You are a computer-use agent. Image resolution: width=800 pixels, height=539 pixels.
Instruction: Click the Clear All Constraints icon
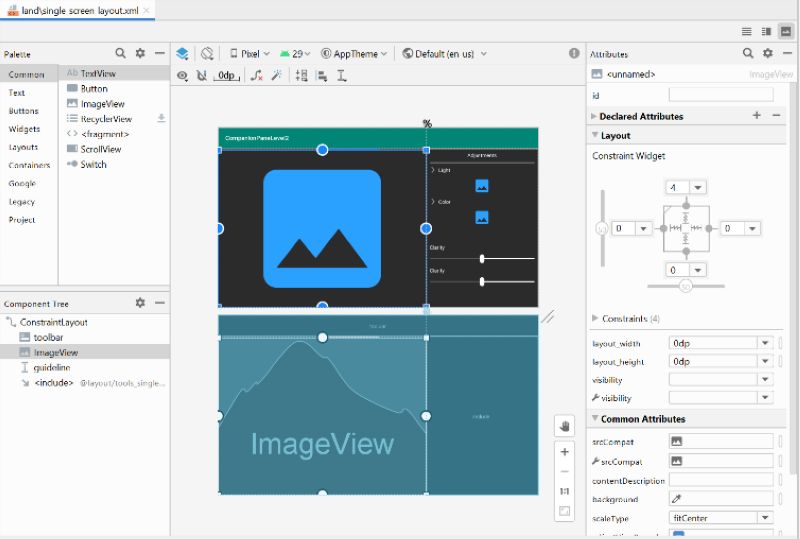[x=257, y=76]
